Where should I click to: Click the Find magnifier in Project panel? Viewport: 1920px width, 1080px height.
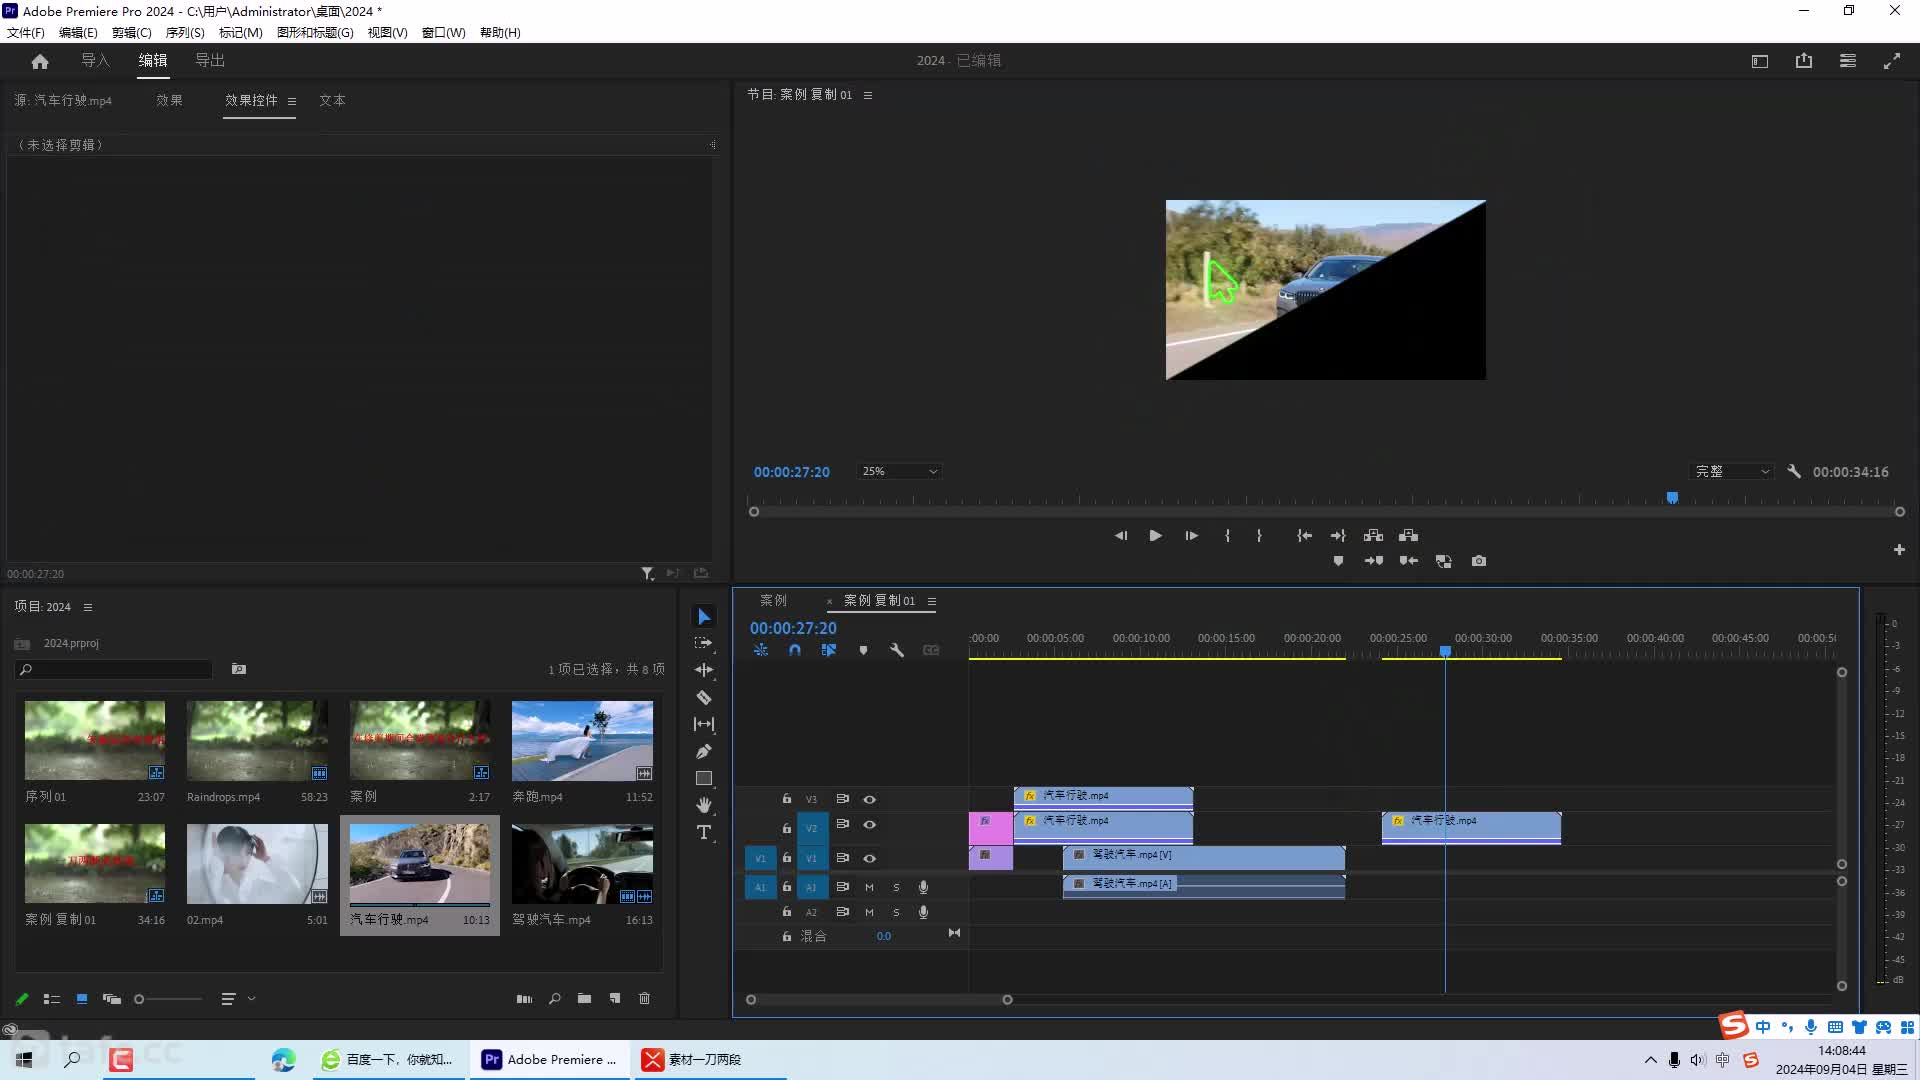point(555,998)
